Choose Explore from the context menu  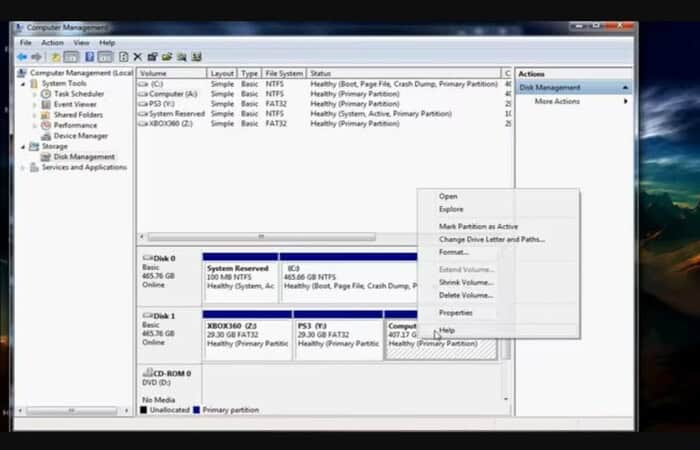click(x=498, y=209)
